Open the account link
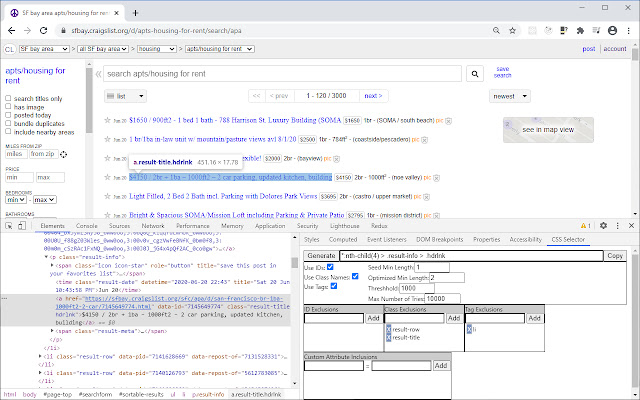 615,49
